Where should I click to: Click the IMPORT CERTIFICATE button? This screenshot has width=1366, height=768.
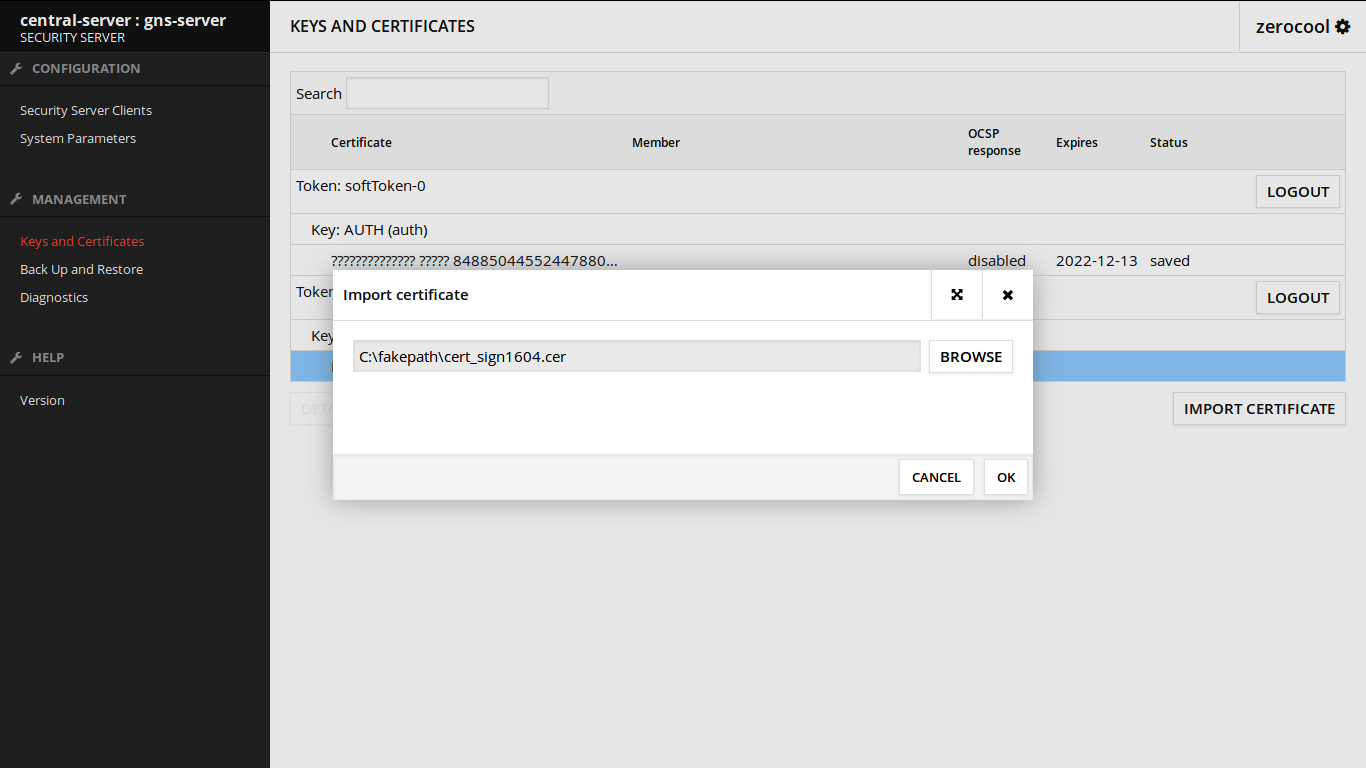1258,409
